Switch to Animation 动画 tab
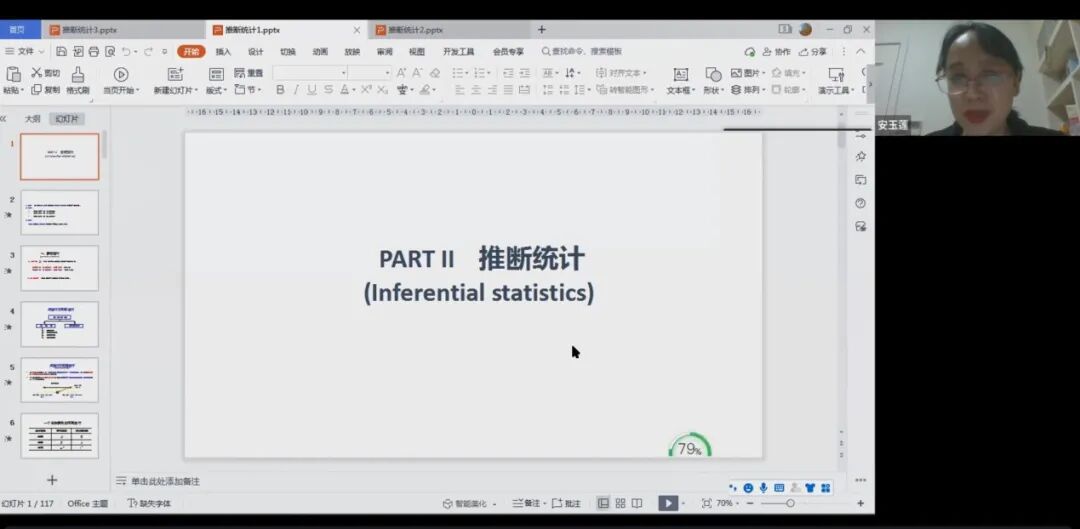Screen dimensions: 1080x529 pyautogui.click(x=320, y=52)
